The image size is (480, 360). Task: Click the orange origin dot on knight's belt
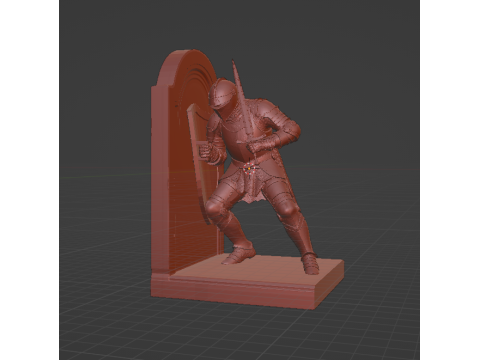[x=249, y=169]
